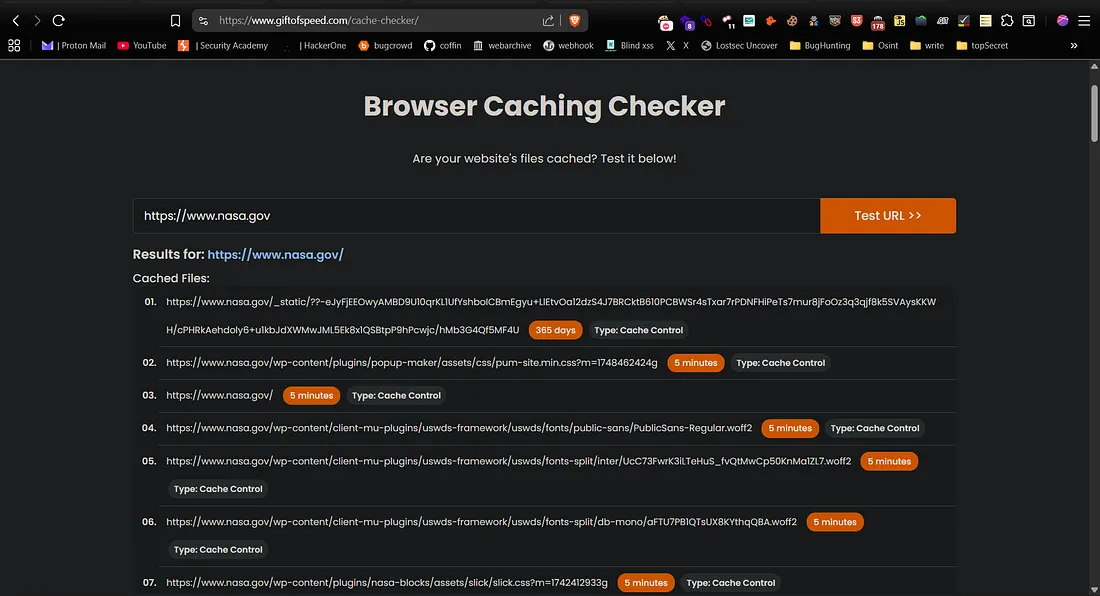This screenshot has height=596, width=1100.
Task: Open site settings icon in address bar
Action: click(203, 21)
